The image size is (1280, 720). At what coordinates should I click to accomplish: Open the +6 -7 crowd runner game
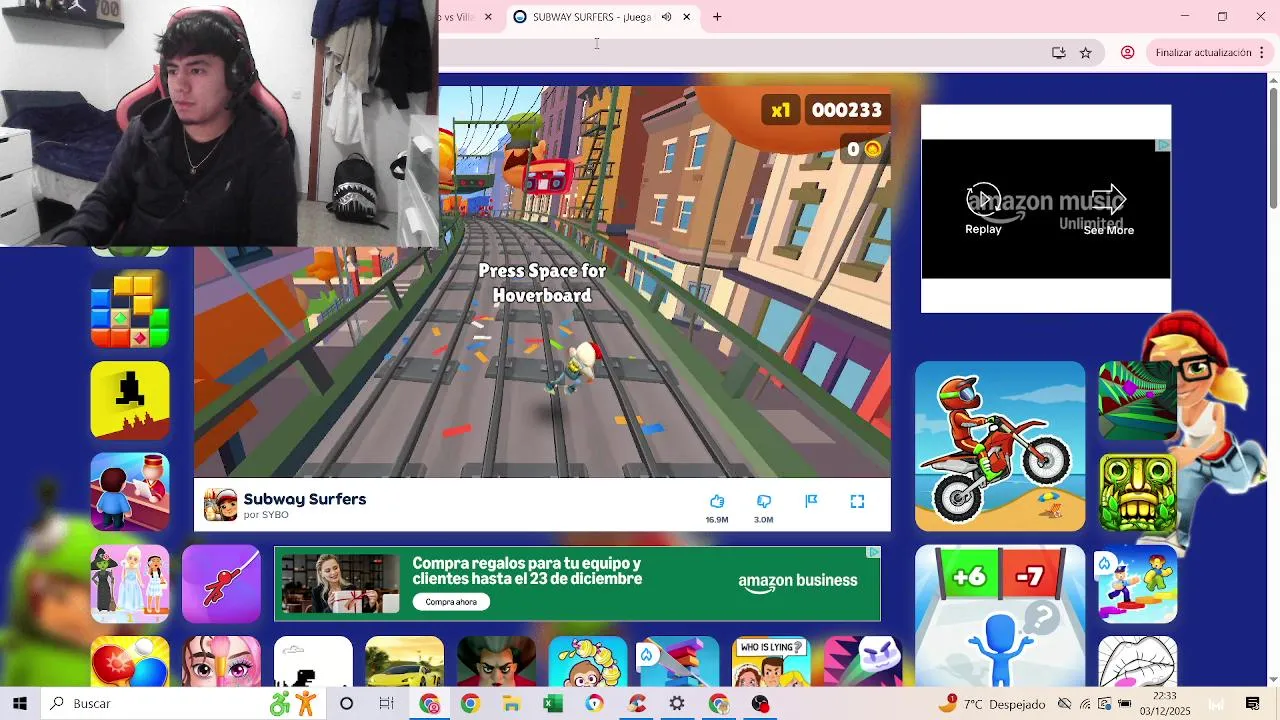pos(1000,616)
